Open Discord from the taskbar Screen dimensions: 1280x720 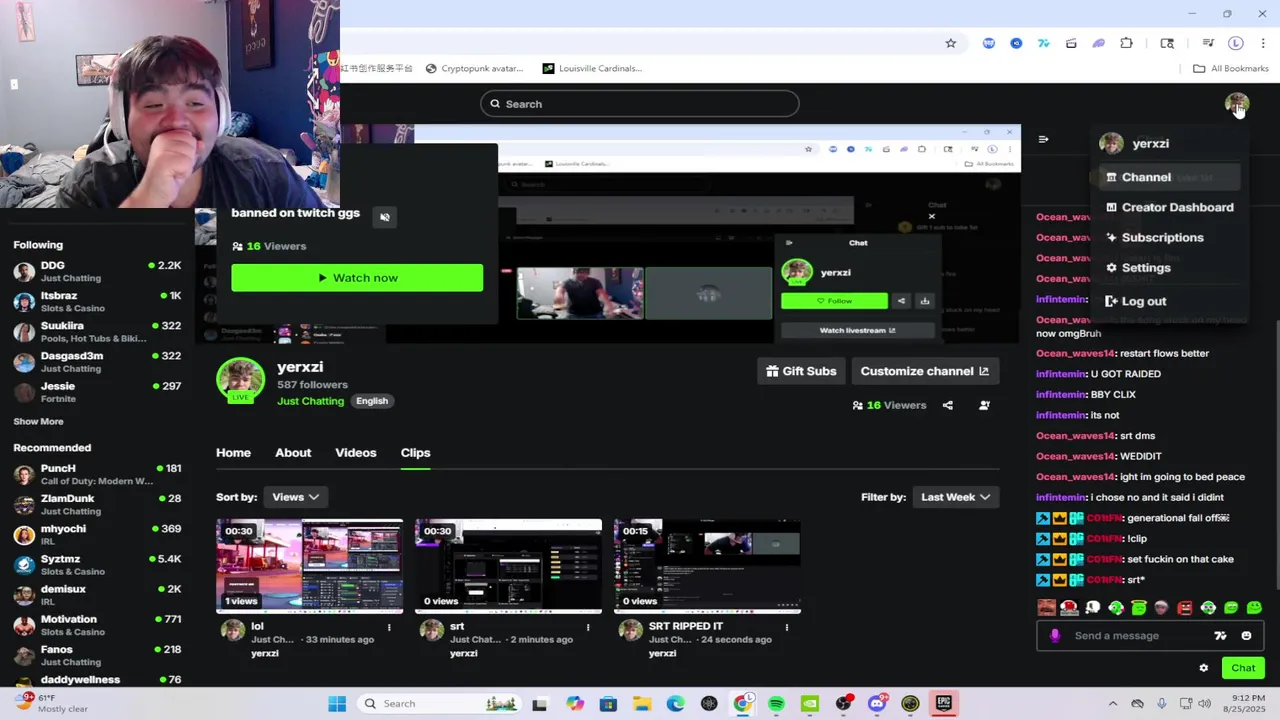(877, 704)
